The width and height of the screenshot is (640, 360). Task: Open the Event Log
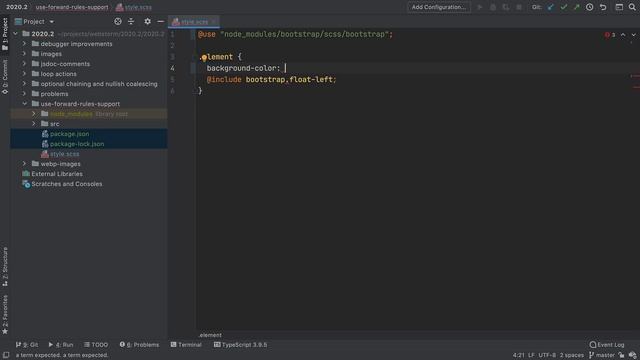click(x=607, y=344)
